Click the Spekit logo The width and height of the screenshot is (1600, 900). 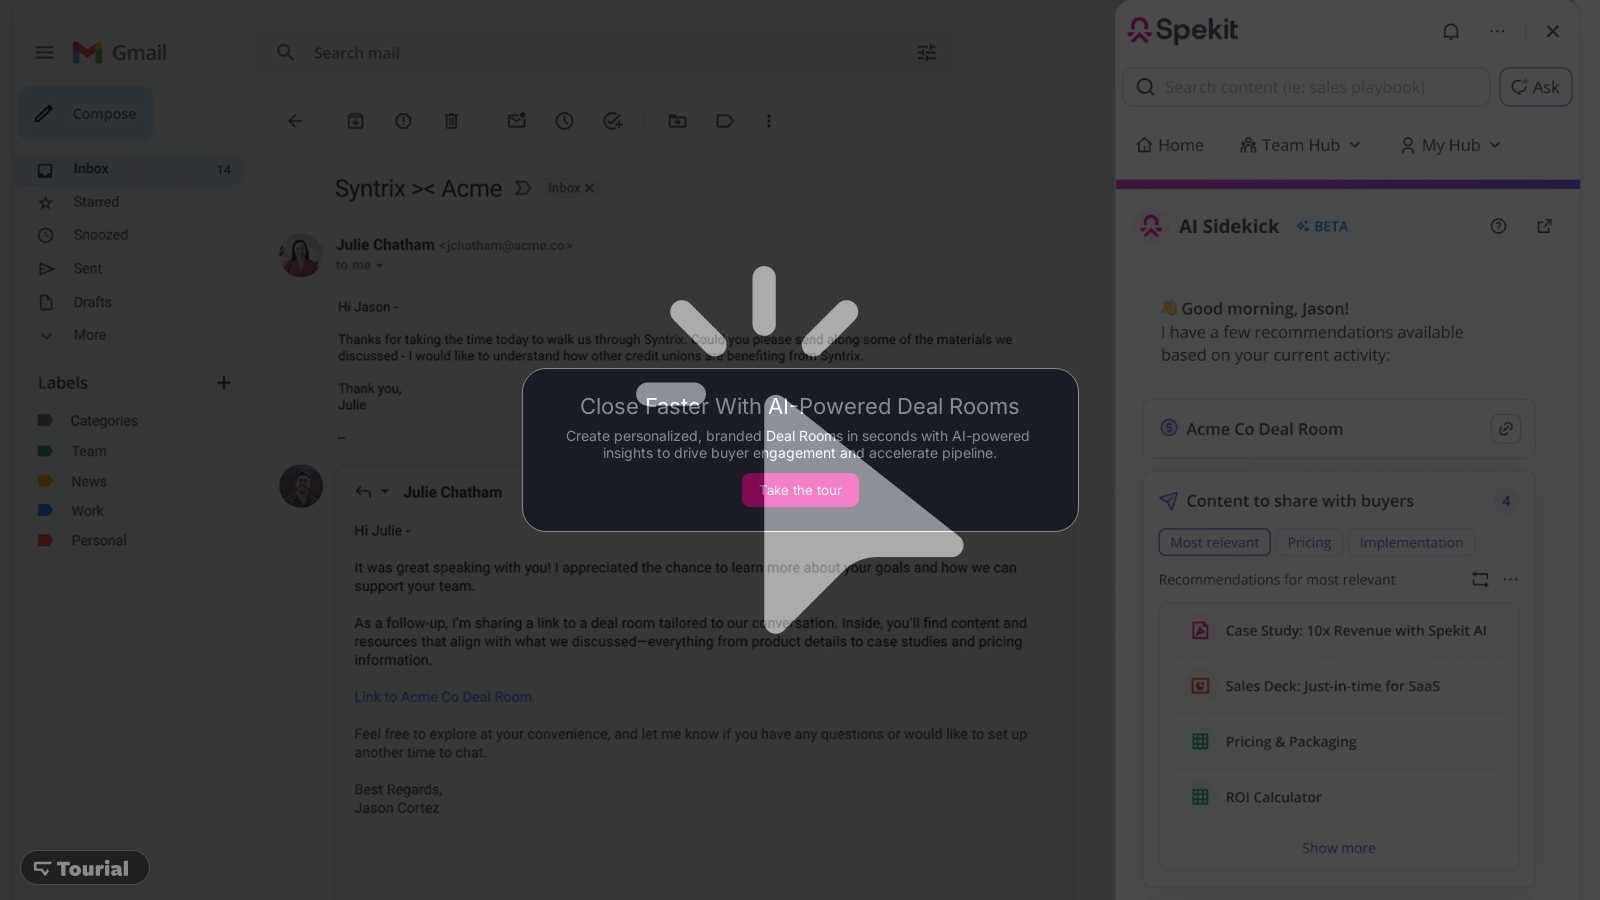point(1183,30)
